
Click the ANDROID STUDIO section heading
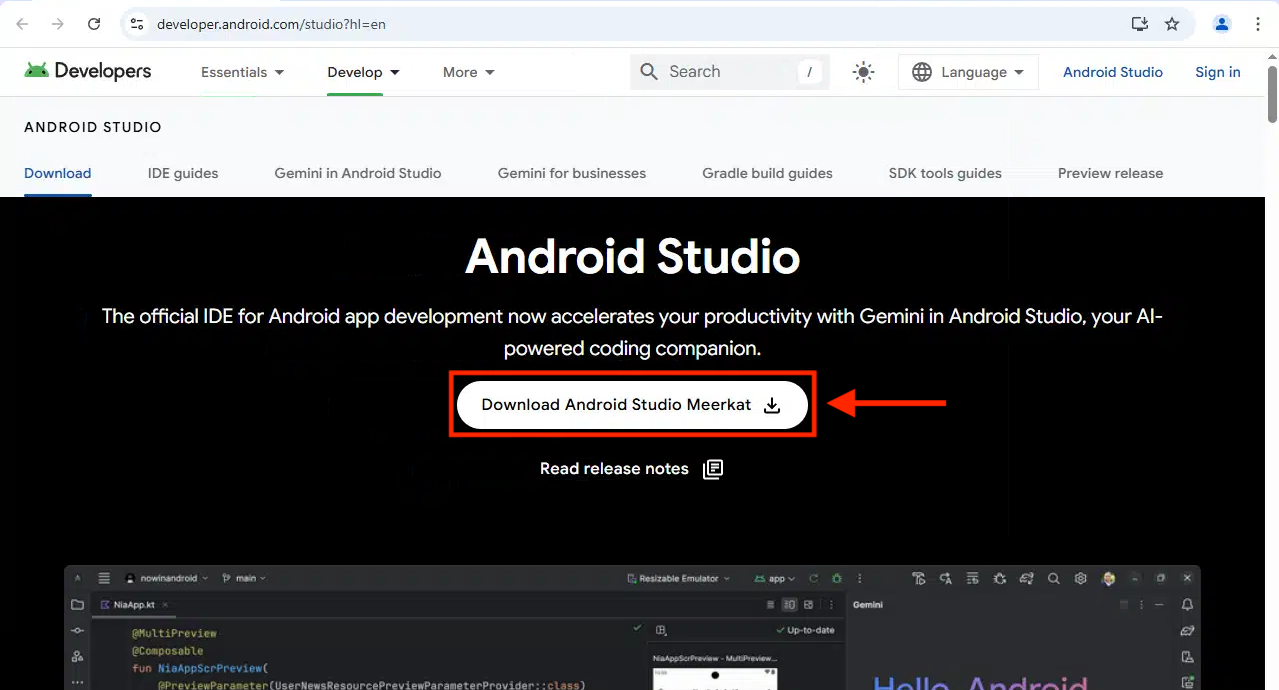click(93, 127)
